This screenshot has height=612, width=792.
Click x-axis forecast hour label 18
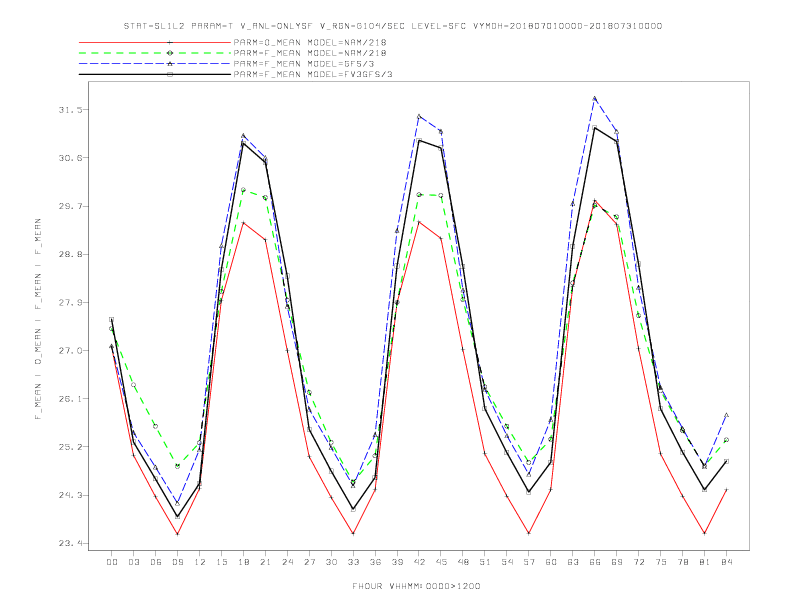pos(243,562)
